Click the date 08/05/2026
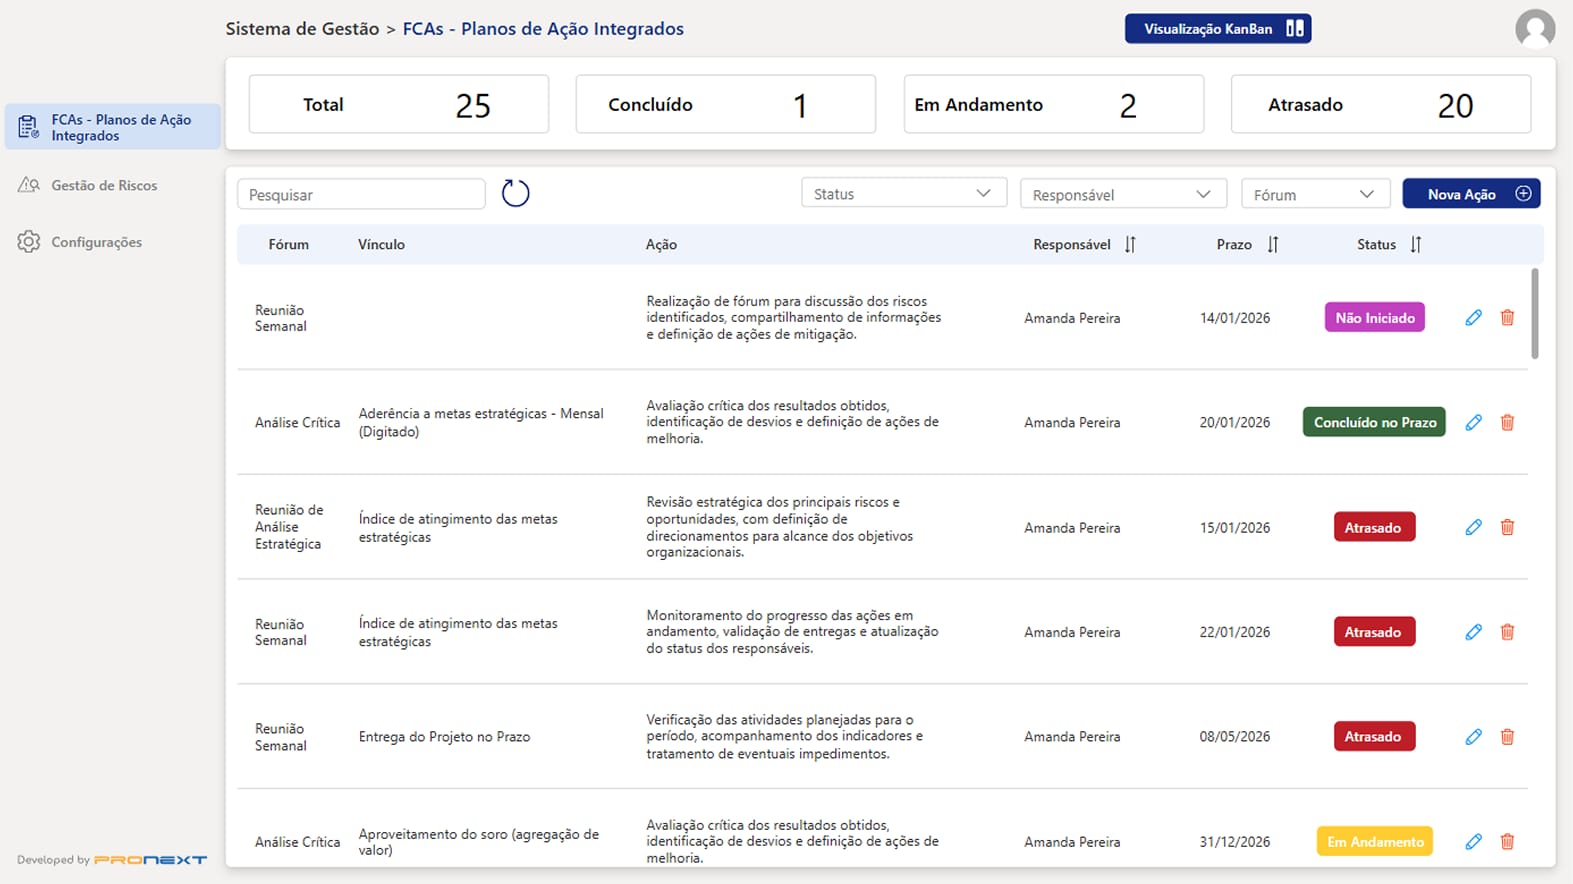The image size is (1573, 884). [1235, 737]
